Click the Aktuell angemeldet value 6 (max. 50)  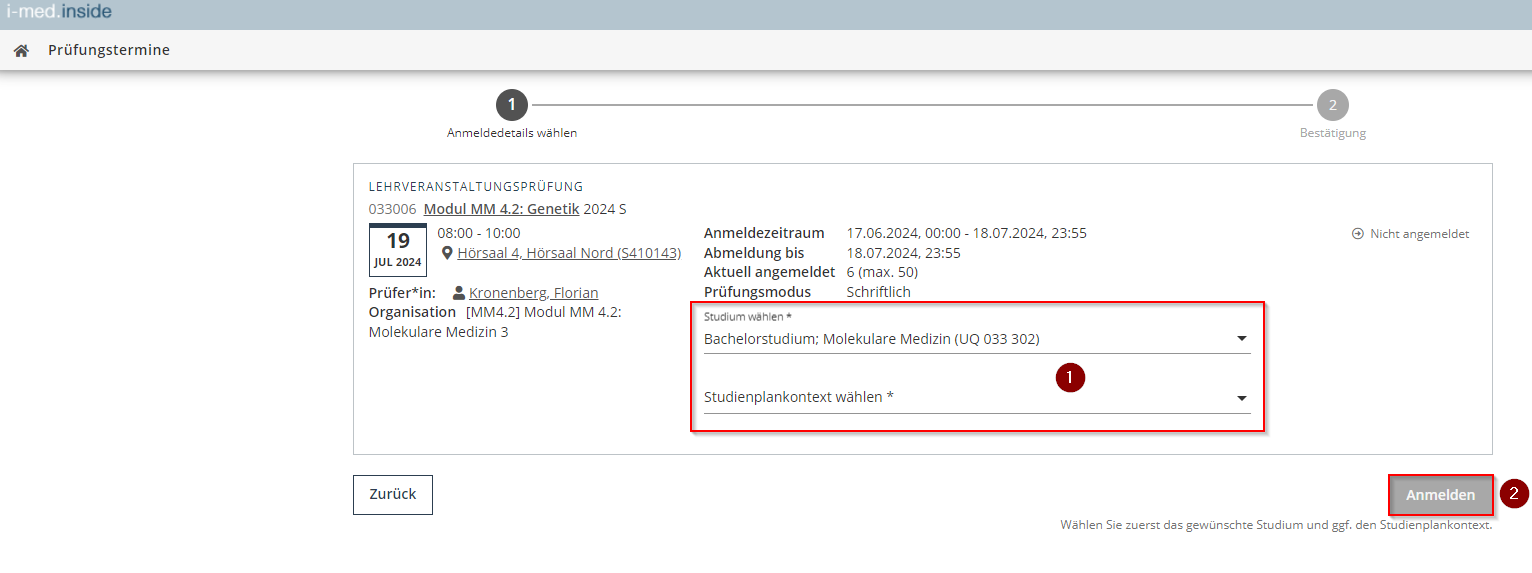[882, 272]
